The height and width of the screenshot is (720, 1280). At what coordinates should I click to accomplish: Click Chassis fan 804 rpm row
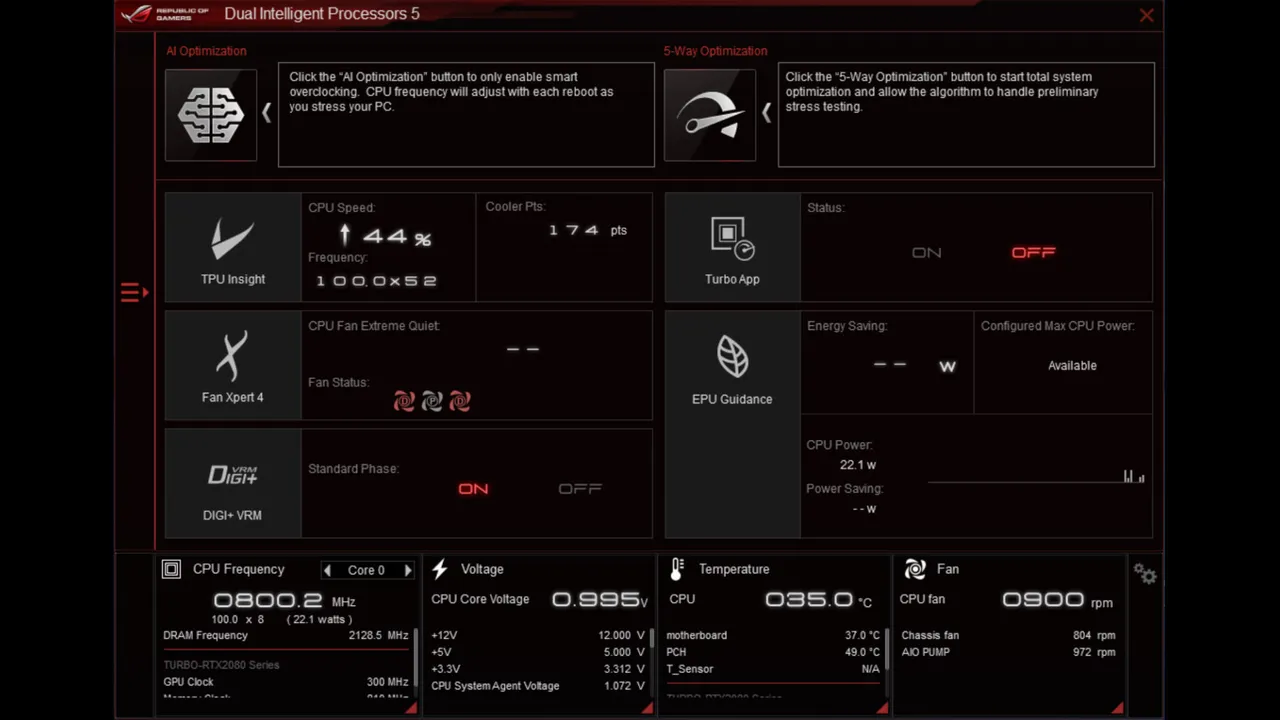1008,635
